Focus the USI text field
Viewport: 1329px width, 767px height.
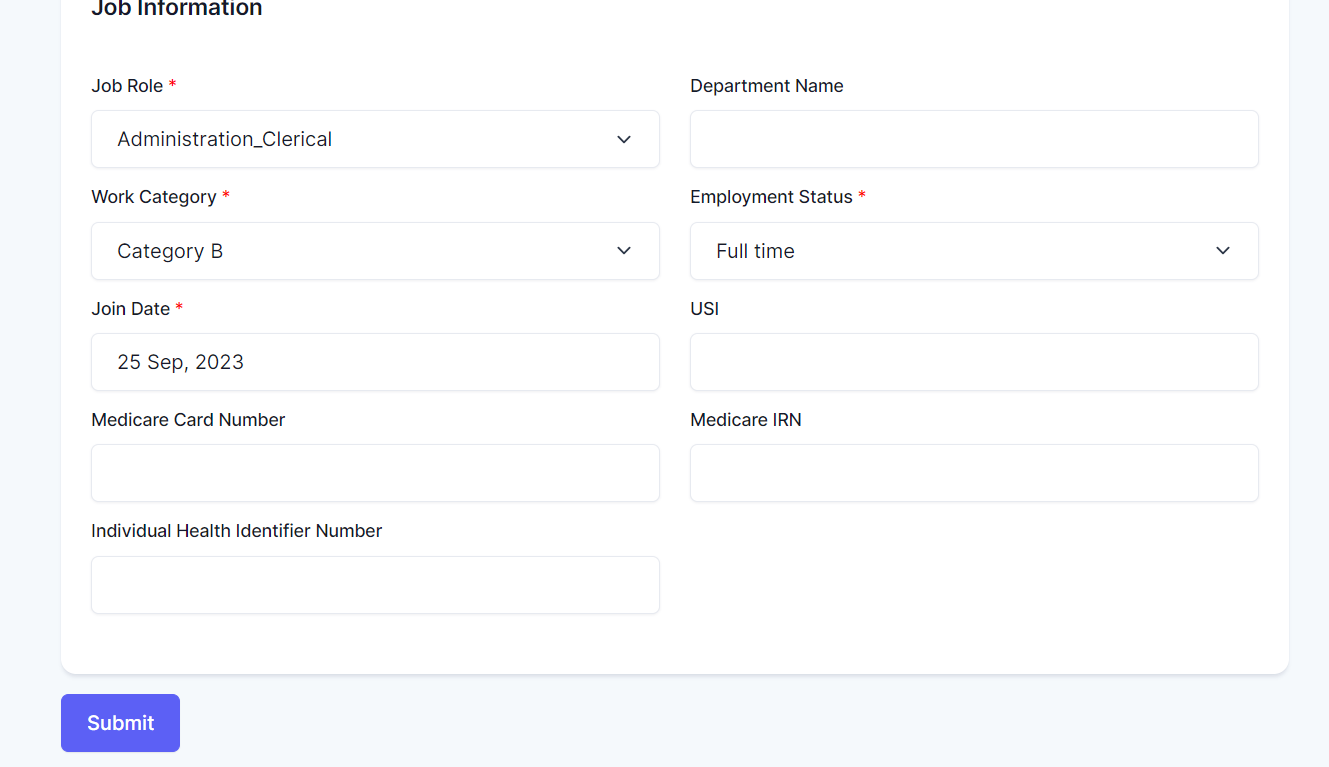974,362
